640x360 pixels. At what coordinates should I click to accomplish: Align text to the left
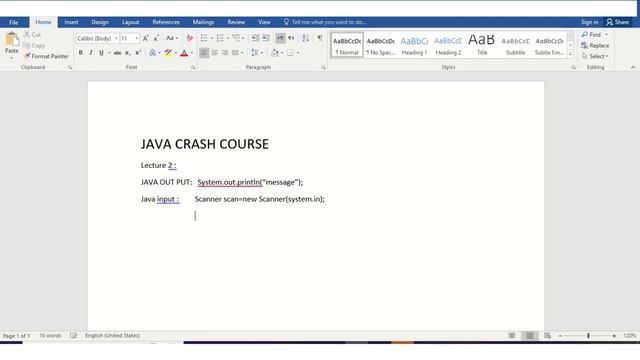pyautogui.click(x=204, y=53)
